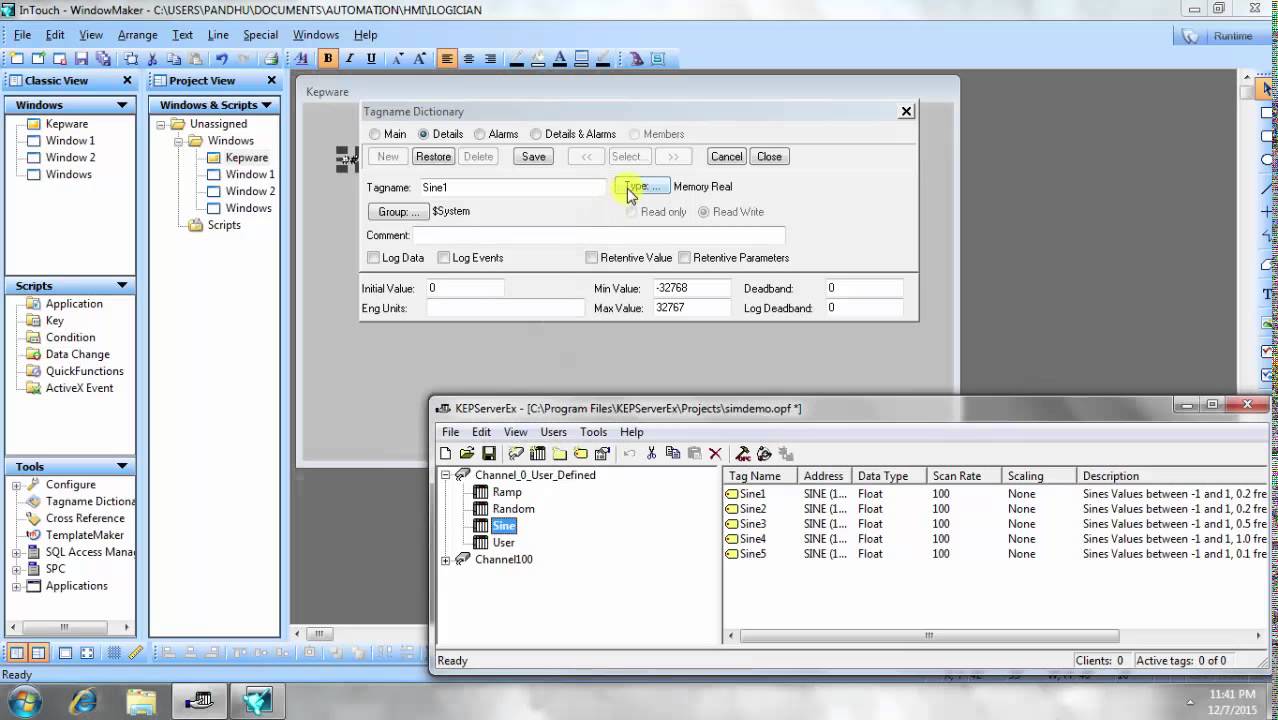1278x720 pixels.
Task: Open Internet Explorer from the taskbar
Action: 82,700
